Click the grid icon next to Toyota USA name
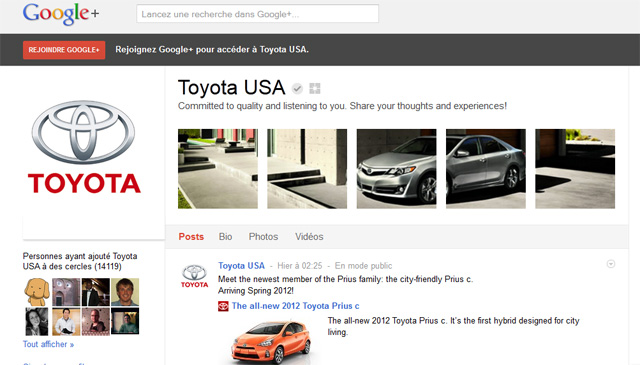The height and width of the screenshot is (365, 640). (315, 88)
